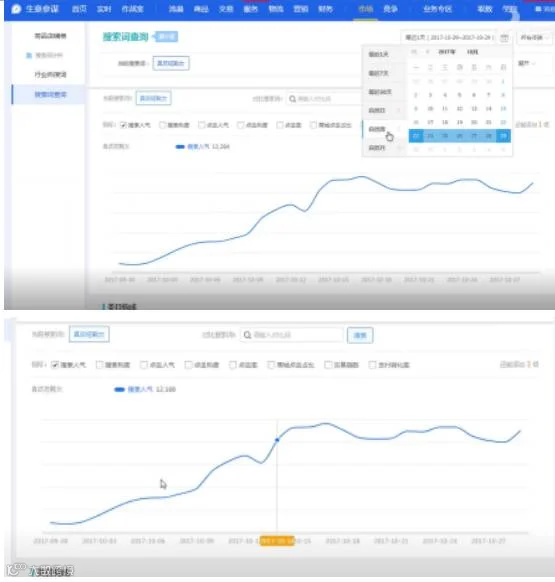Open 商品 in top navigation
The height and width of the screenshot is (582, 555).
201,9
